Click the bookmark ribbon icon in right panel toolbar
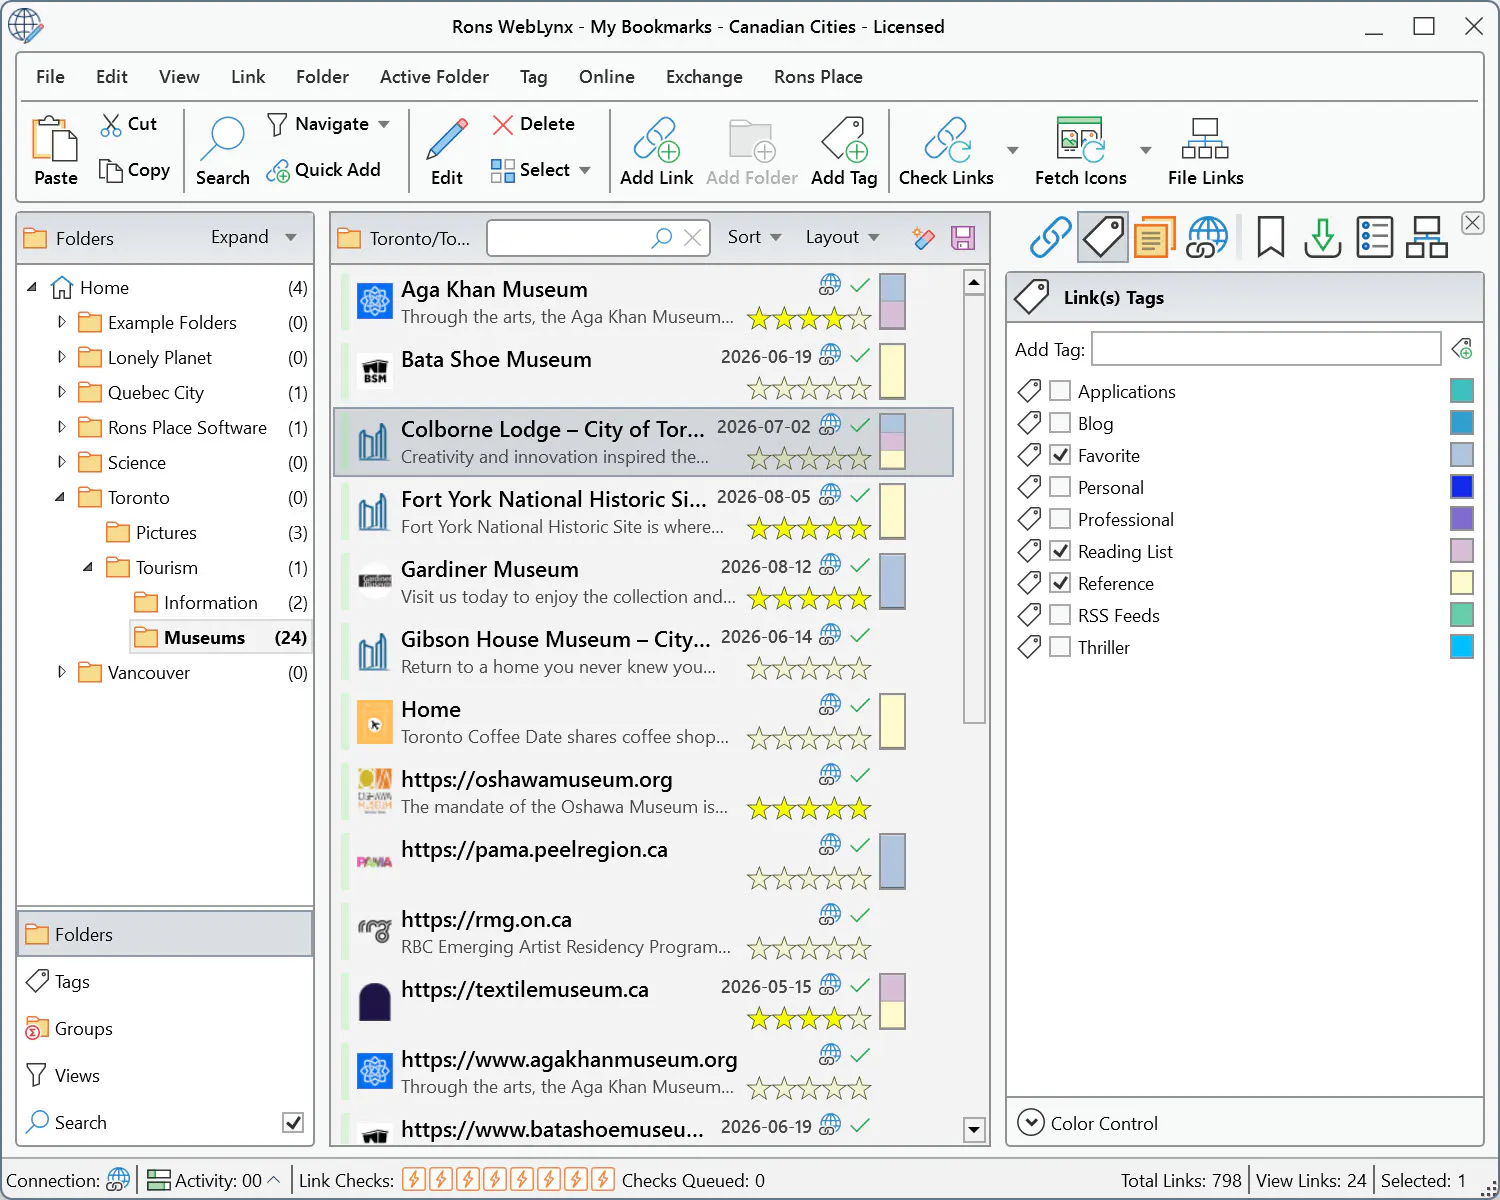The height and width of the screenshot is (1200, 1500). pyautogui.click(x=1270, y=237)
